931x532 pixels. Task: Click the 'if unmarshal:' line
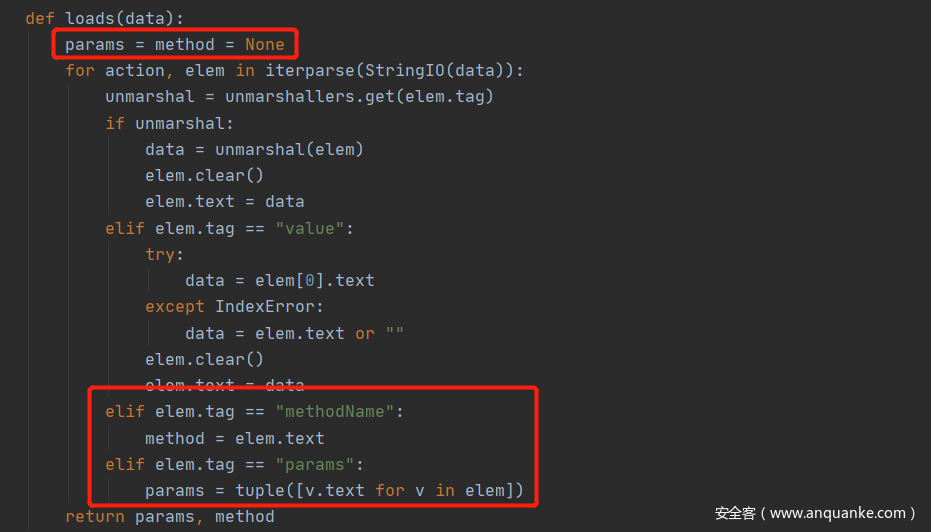pos(170,124)
